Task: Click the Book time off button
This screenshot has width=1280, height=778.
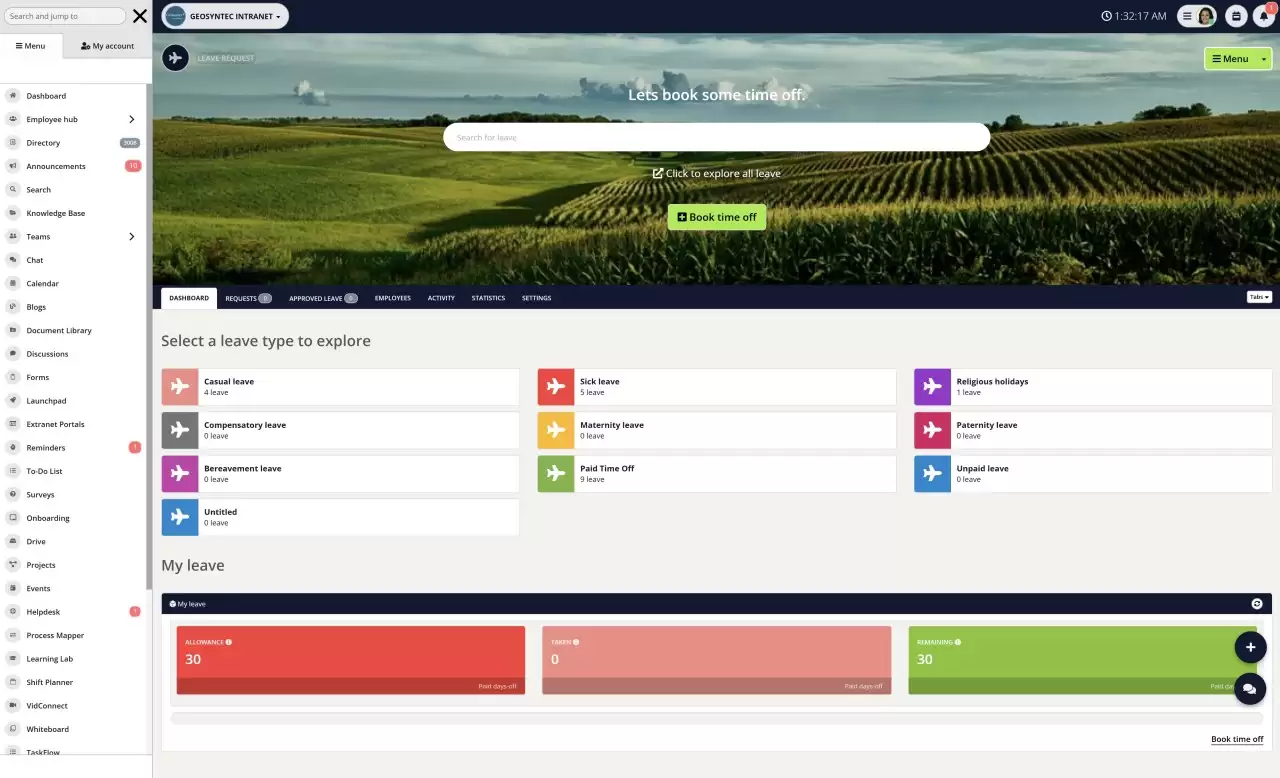Action: 716,216
